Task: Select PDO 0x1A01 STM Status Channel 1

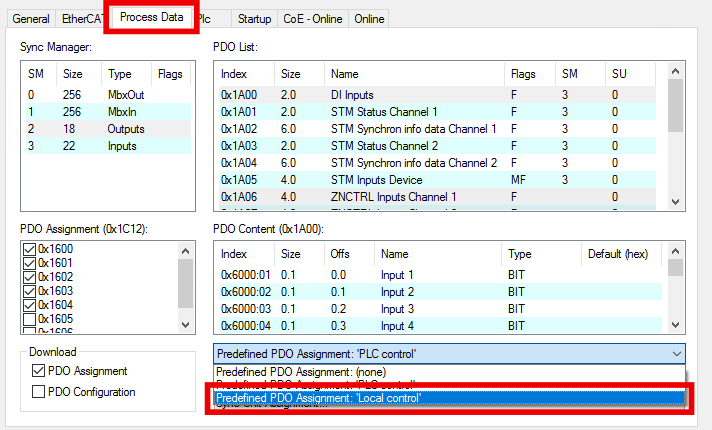Action: pyautogui.click(x=437, y=112)
